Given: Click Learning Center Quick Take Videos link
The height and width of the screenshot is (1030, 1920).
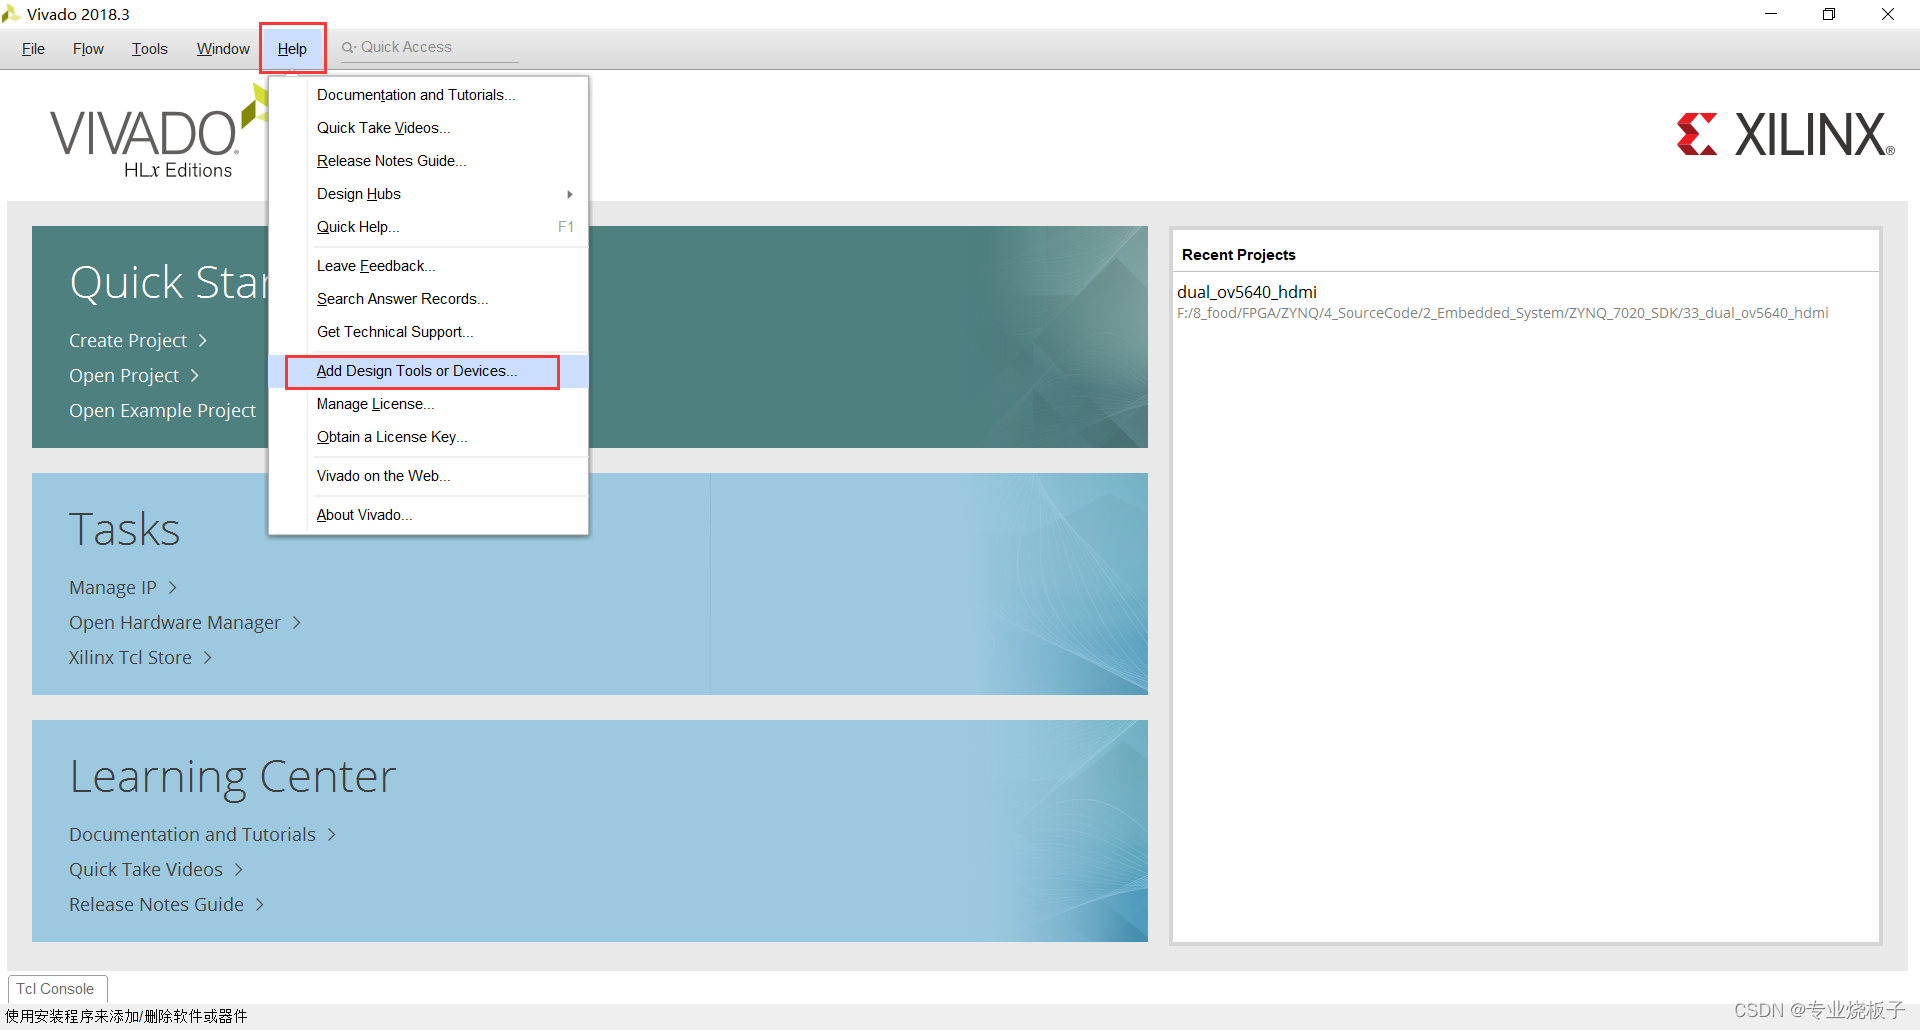Looking at the screenshot, I should pos(156,870).
